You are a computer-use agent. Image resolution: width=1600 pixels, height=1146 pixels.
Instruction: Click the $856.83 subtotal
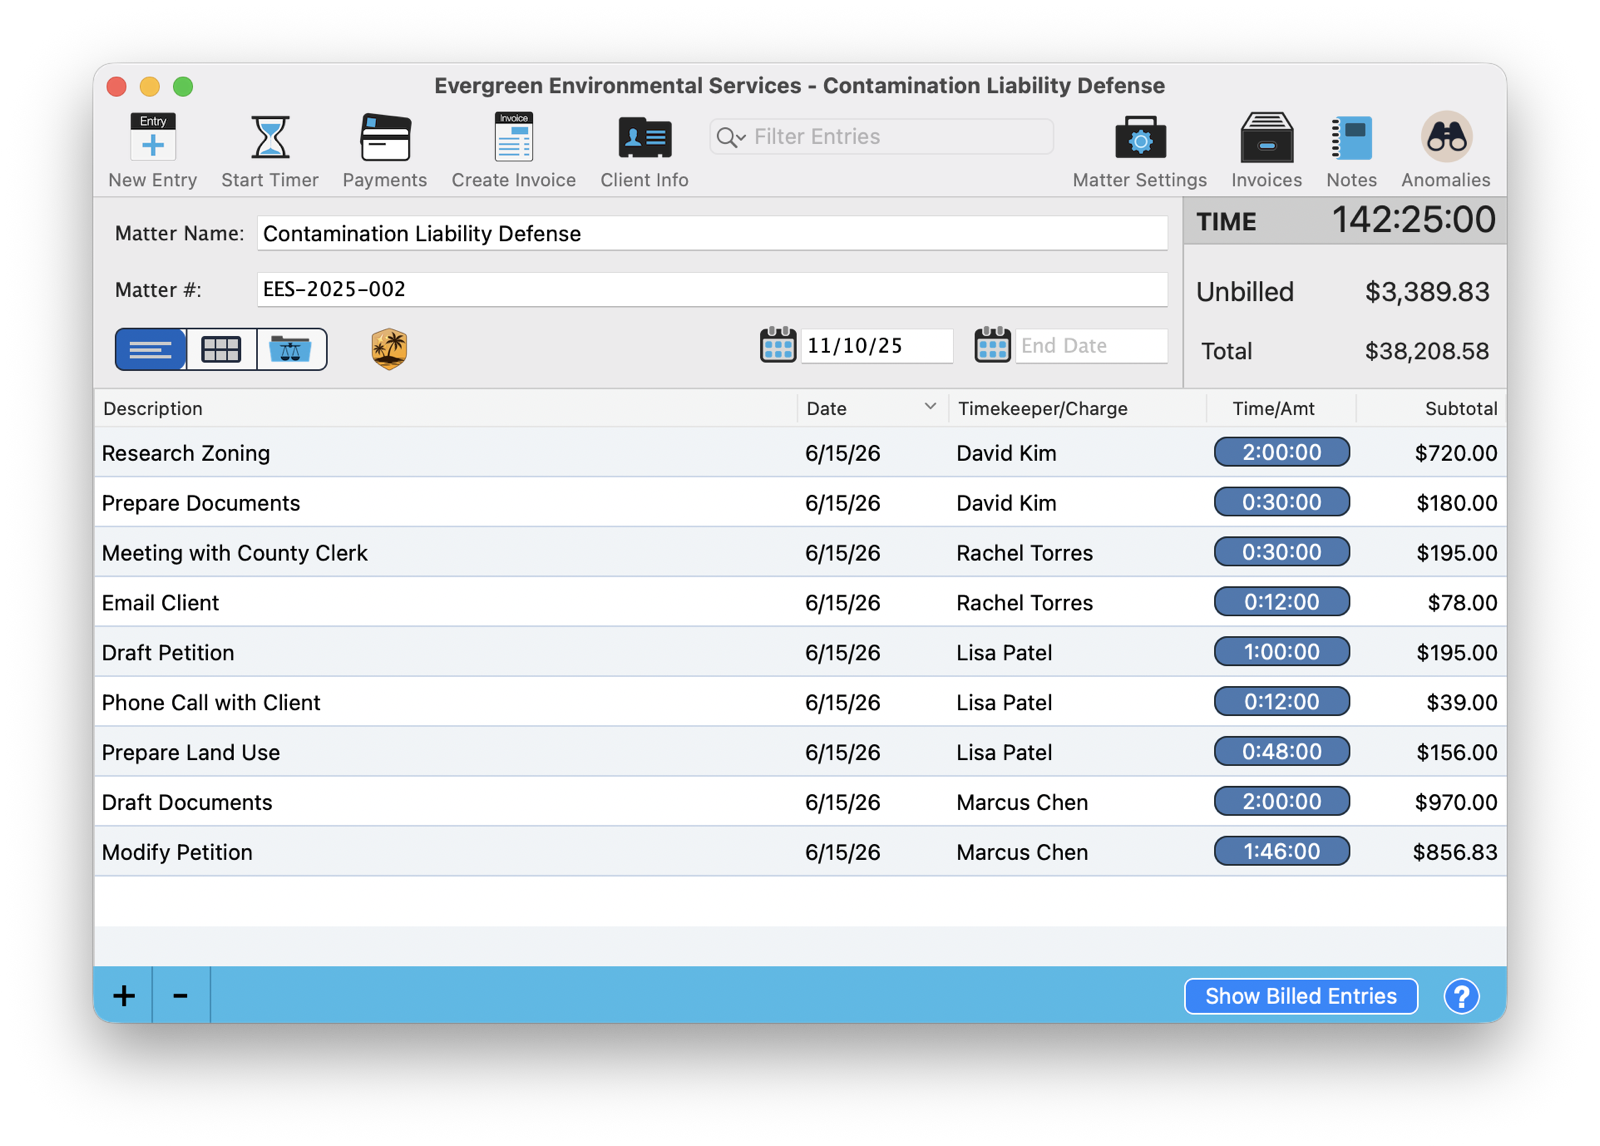pyautogui.click(x=1455, y=852)
